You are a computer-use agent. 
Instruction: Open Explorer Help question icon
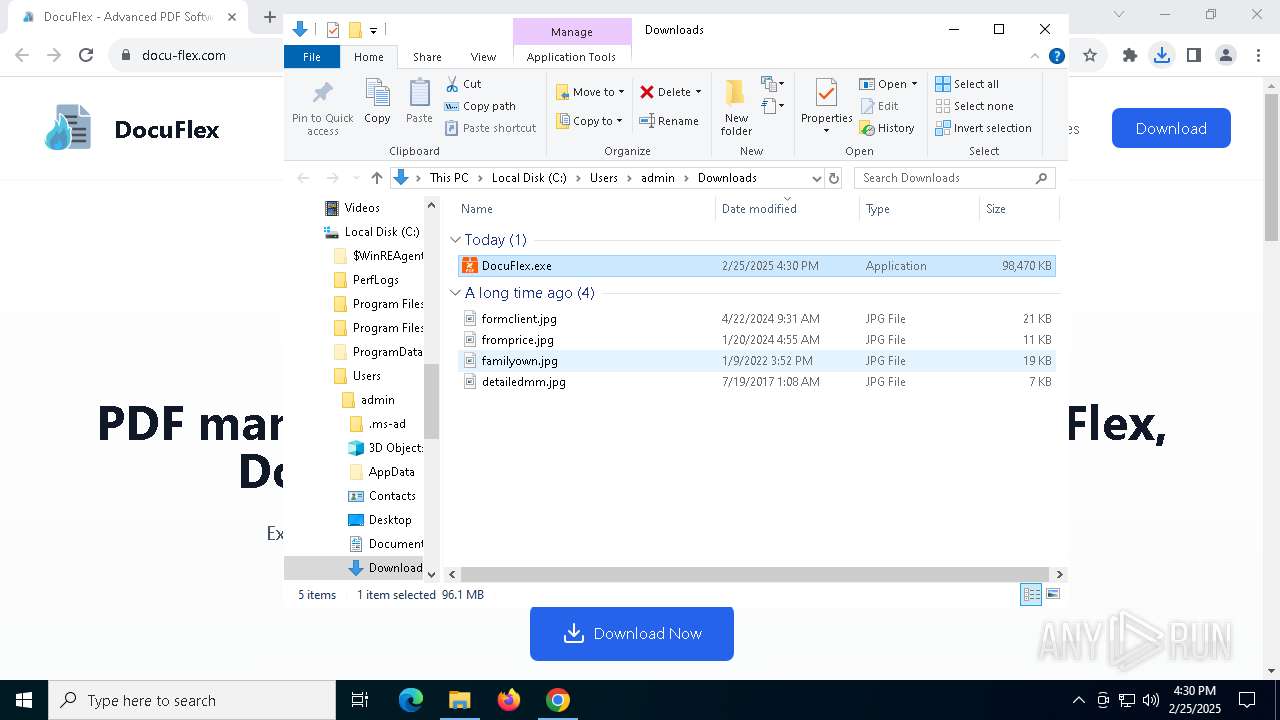coord(1056,57)
